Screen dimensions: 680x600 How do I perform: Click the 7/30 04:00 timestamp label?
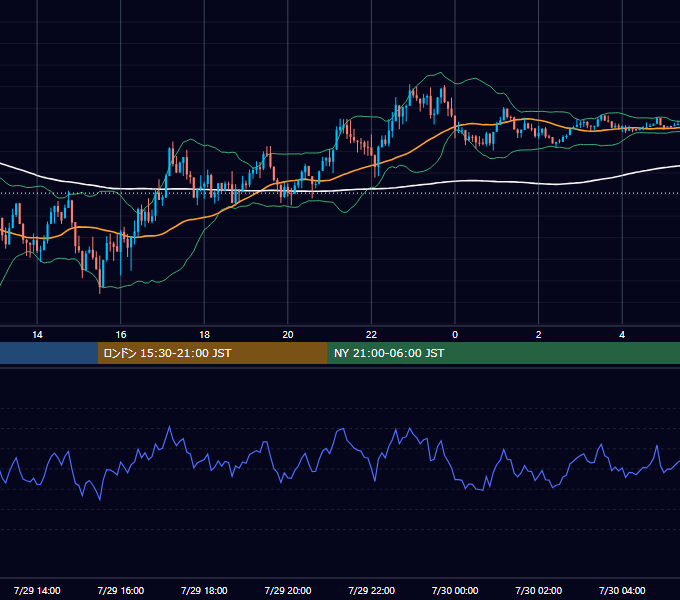[x=622, y=590]
